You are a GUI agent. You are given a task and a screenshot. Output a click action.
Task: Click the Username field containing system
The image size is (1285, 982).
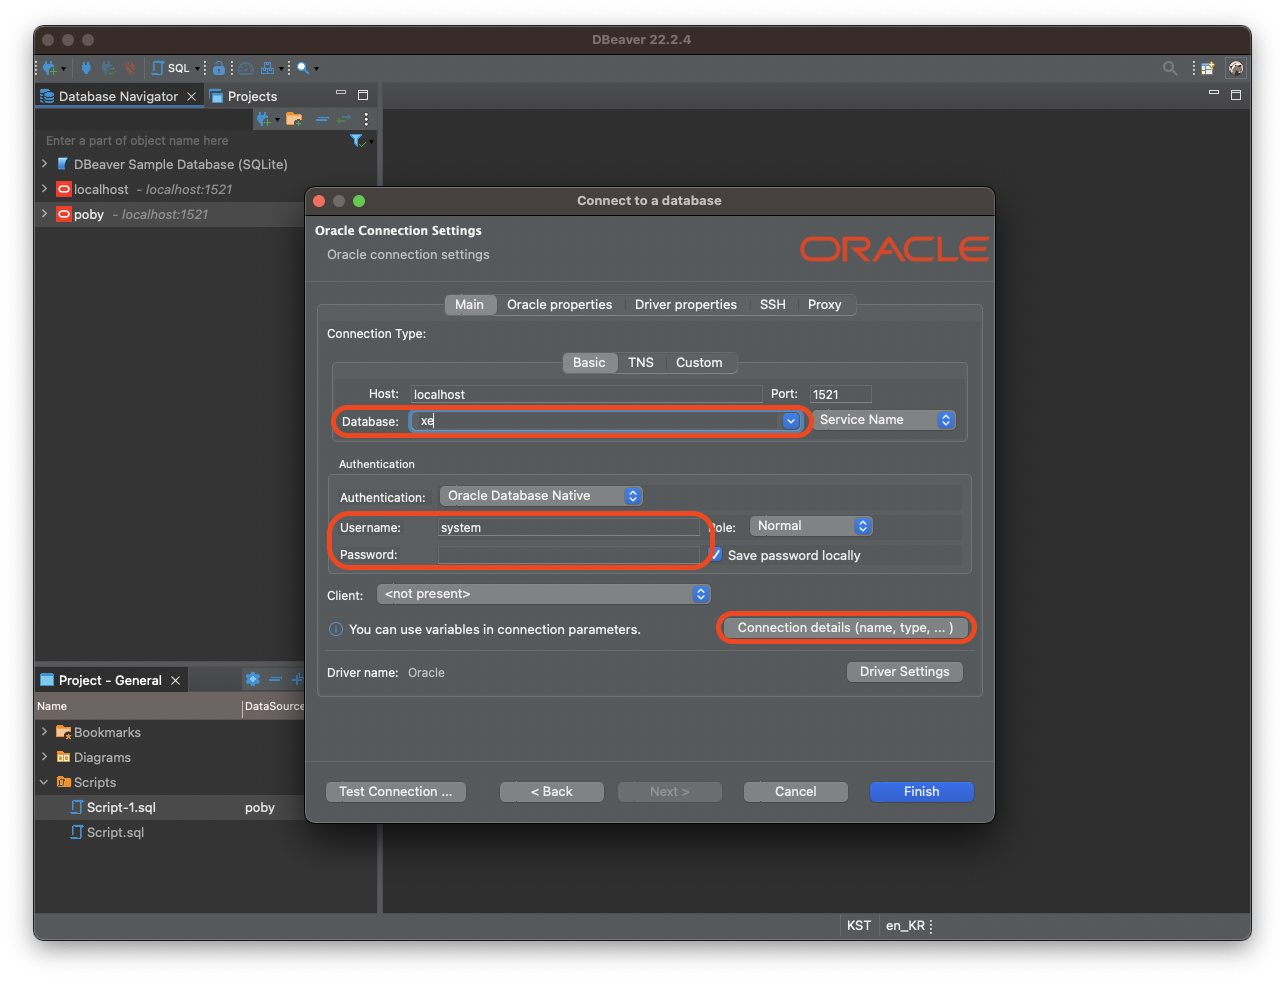[569, 527]
